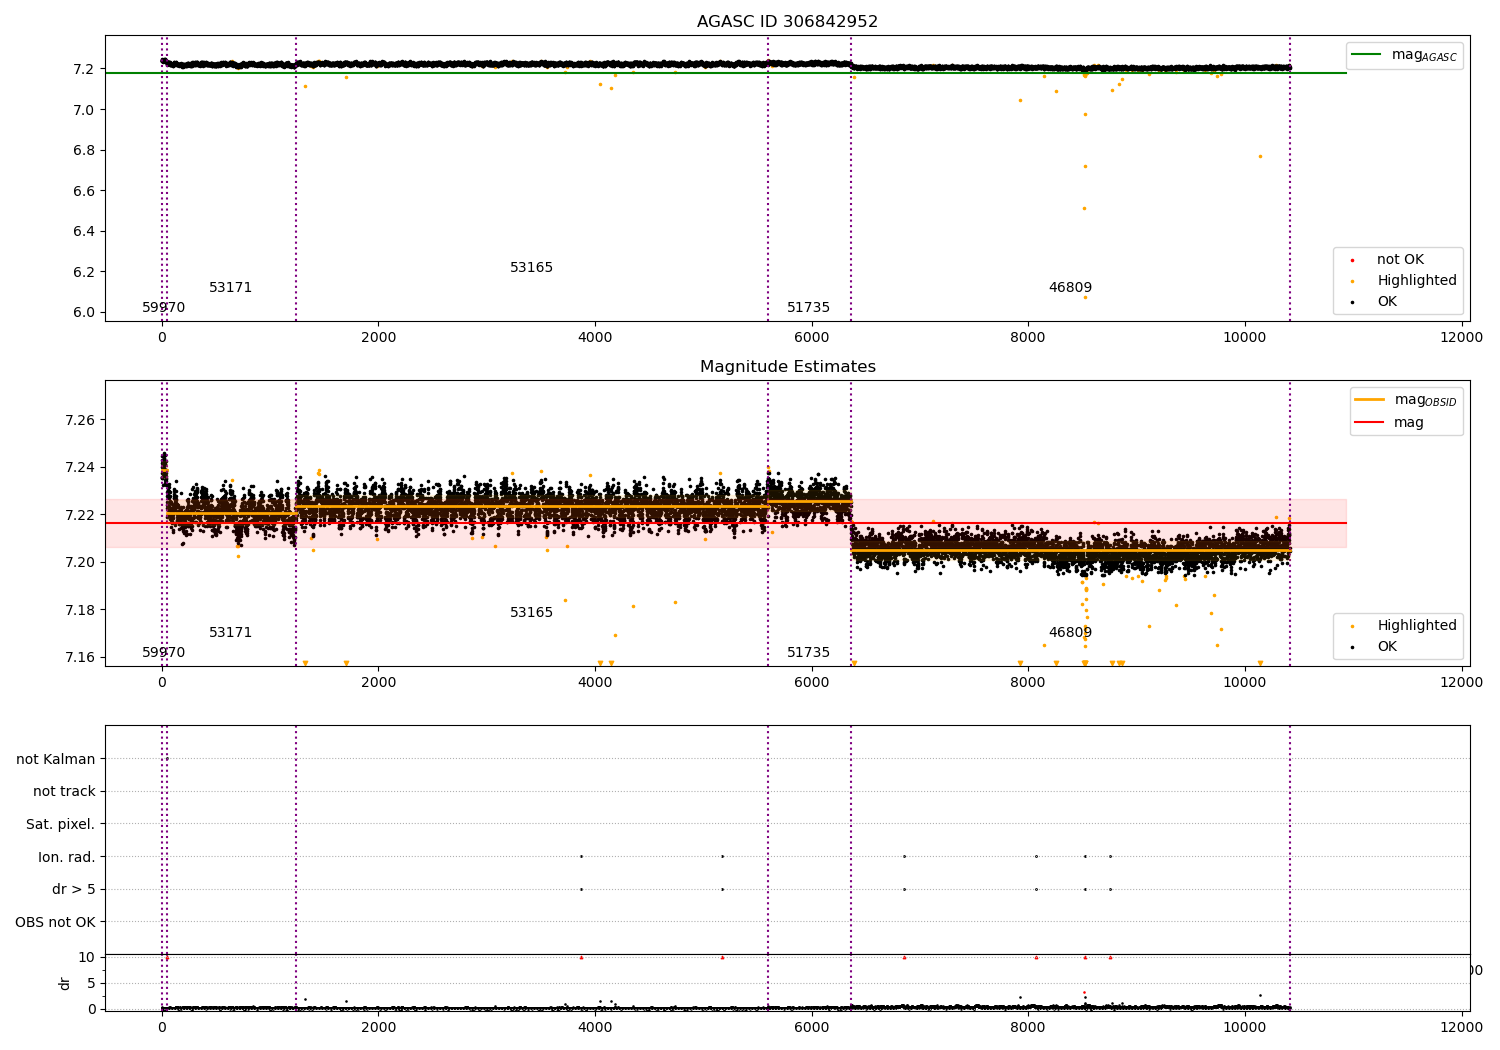
Task: Click OBSID label 51735 in Magnitude Estimates plot
Action: pos(808,653)
